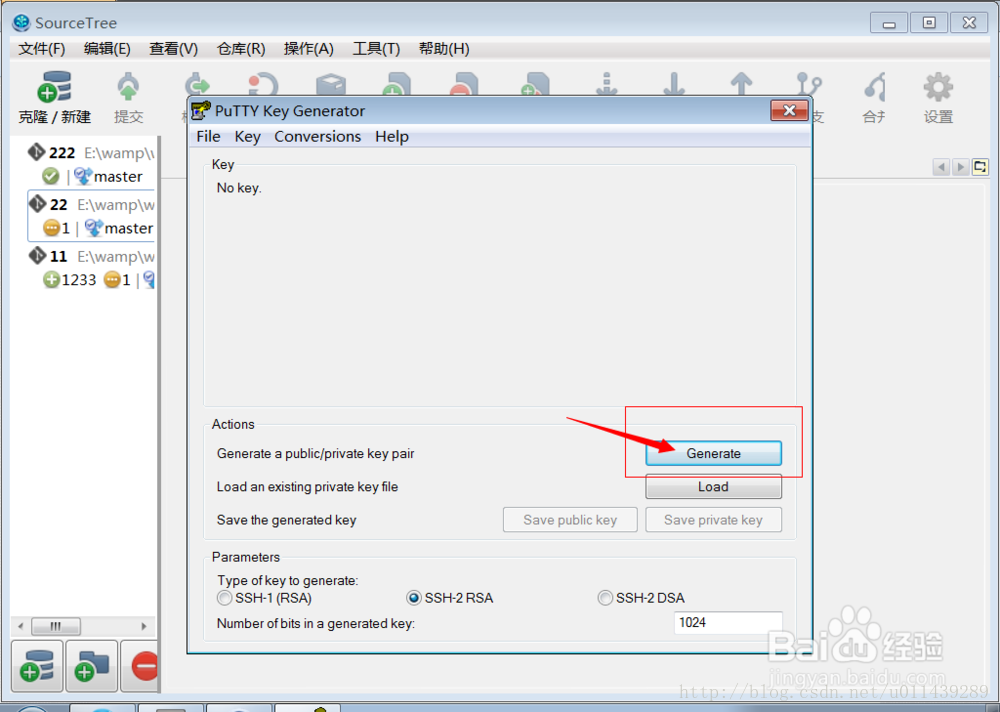Viewport: 1000px width, 712px height.
Task: Click the next-tab right arrow in SourceTree
Action: pos(960,167)
